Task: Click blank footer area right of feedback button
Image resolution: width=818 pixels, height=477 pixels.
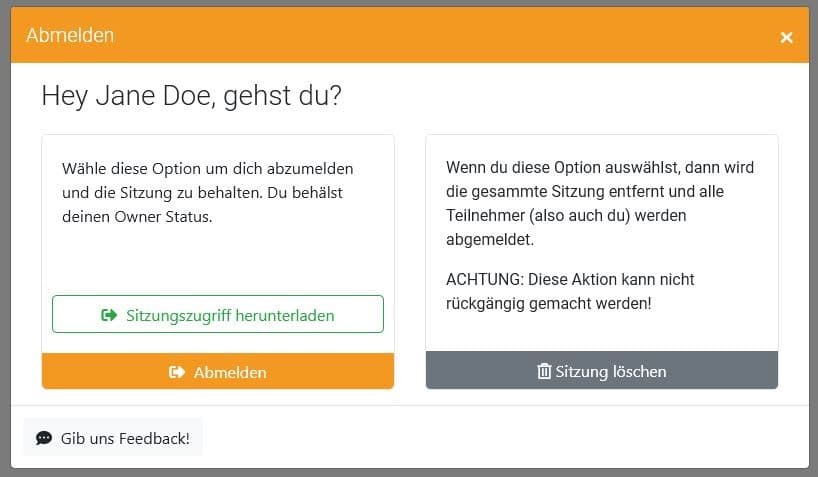Action: click(x=500, y=438)
